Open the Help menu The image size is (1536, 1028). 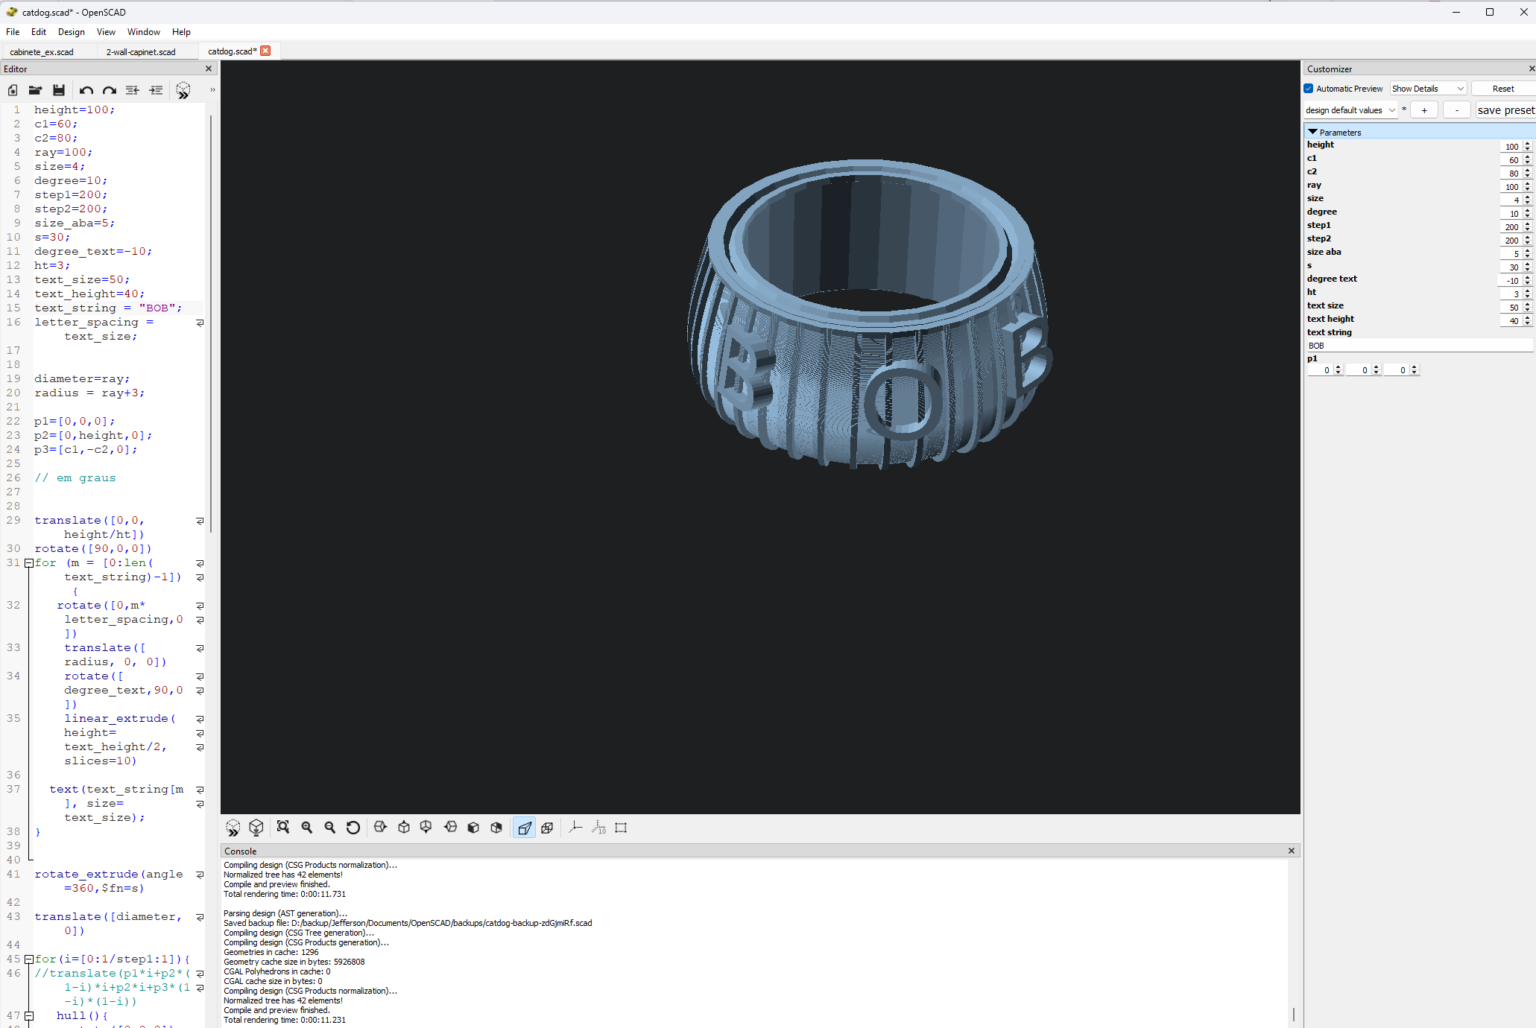tap(181, 32)
